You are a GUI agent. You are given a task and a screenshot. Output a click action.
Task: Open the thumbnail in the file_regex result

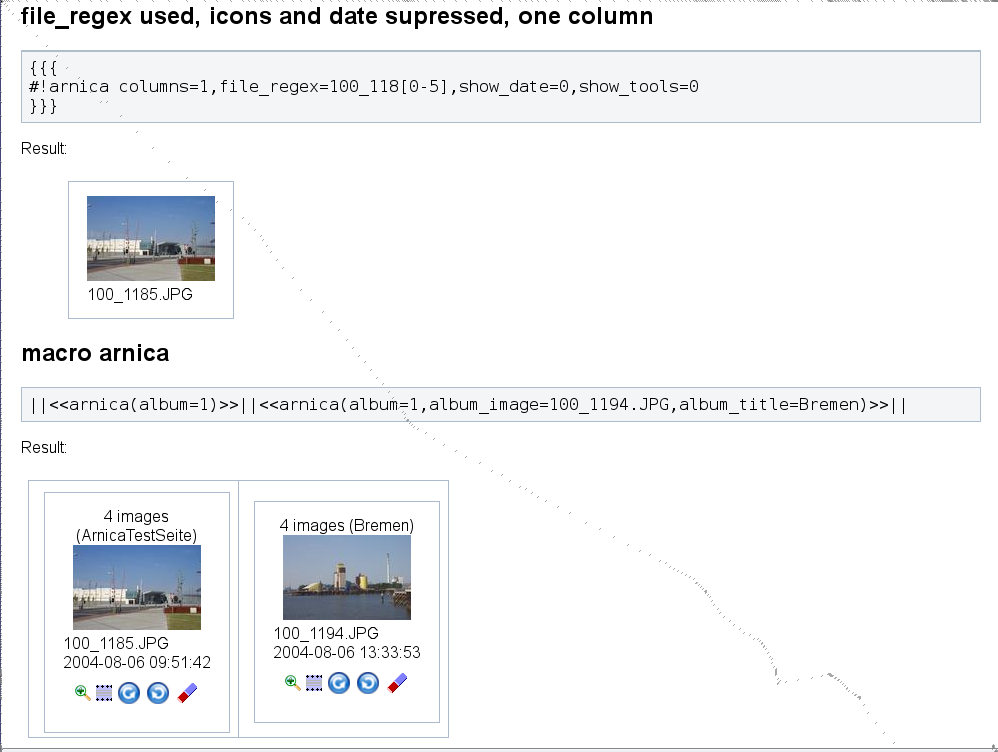[150, 238]
